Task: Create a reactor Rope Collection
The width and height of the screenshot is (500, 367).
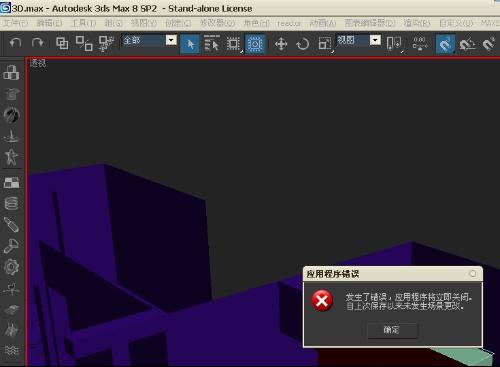Action: (x=11, y=136)
